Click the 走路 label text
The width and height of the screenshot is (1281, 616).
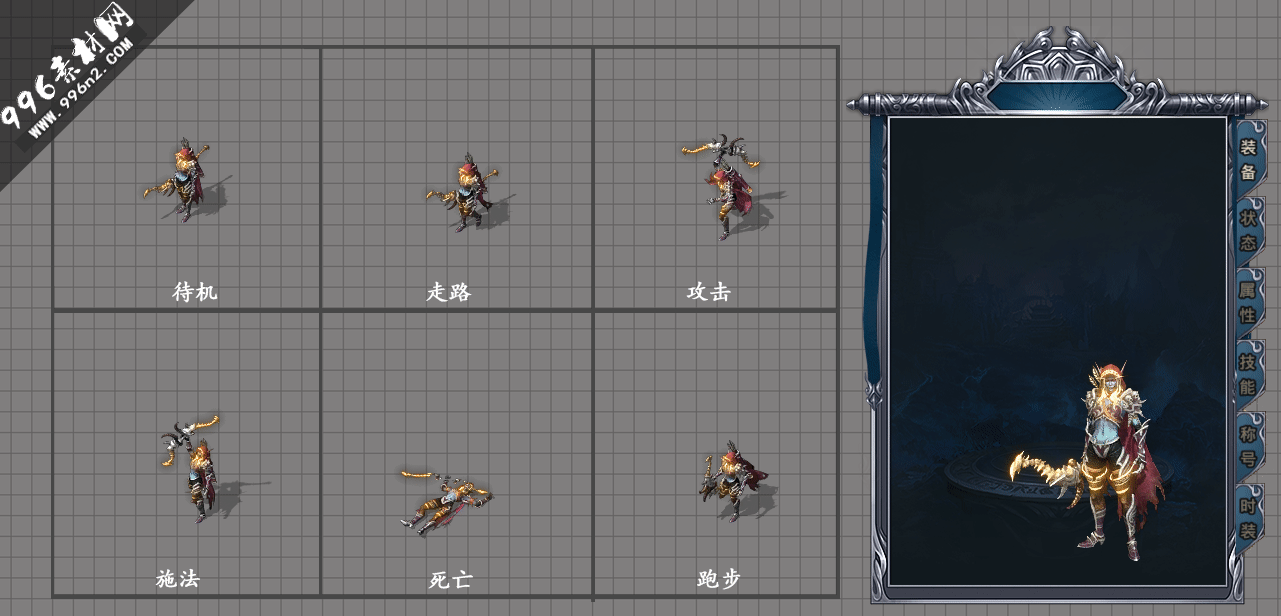click(x=449, y=292)
